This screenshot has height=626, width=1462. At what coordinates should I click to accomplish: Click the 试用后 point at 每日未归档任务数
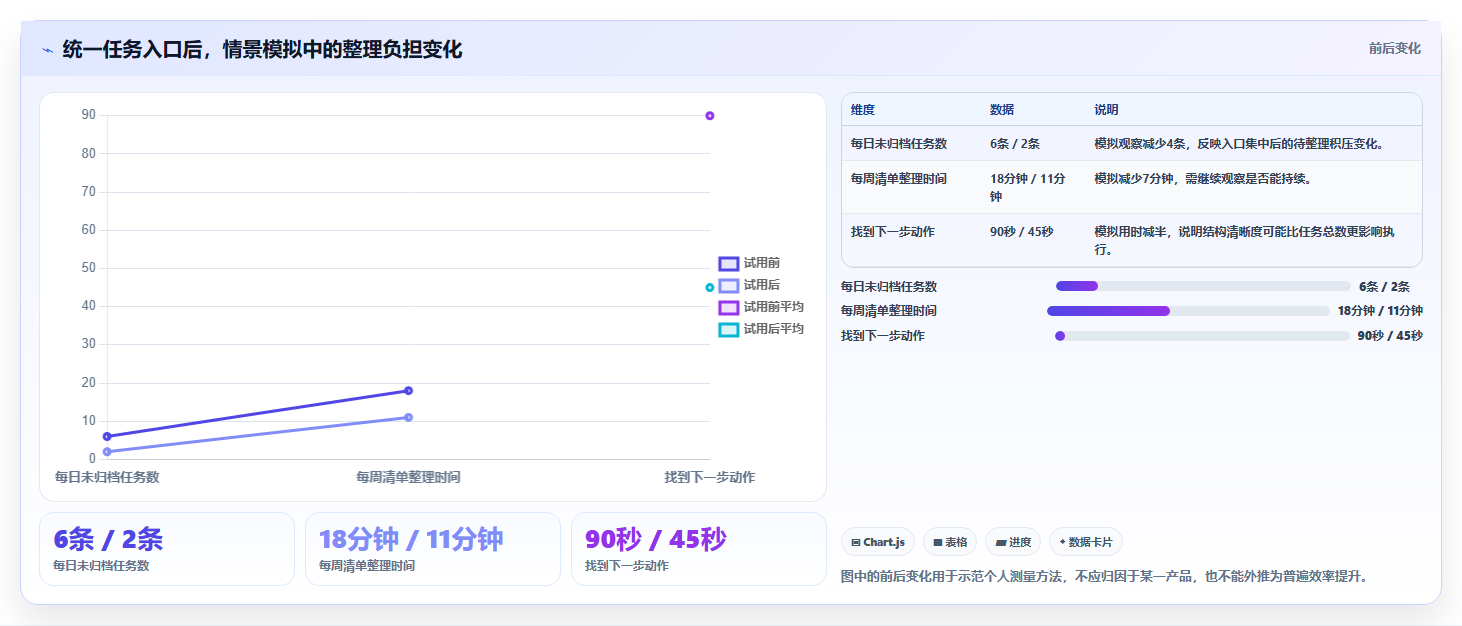pos(107,452)
